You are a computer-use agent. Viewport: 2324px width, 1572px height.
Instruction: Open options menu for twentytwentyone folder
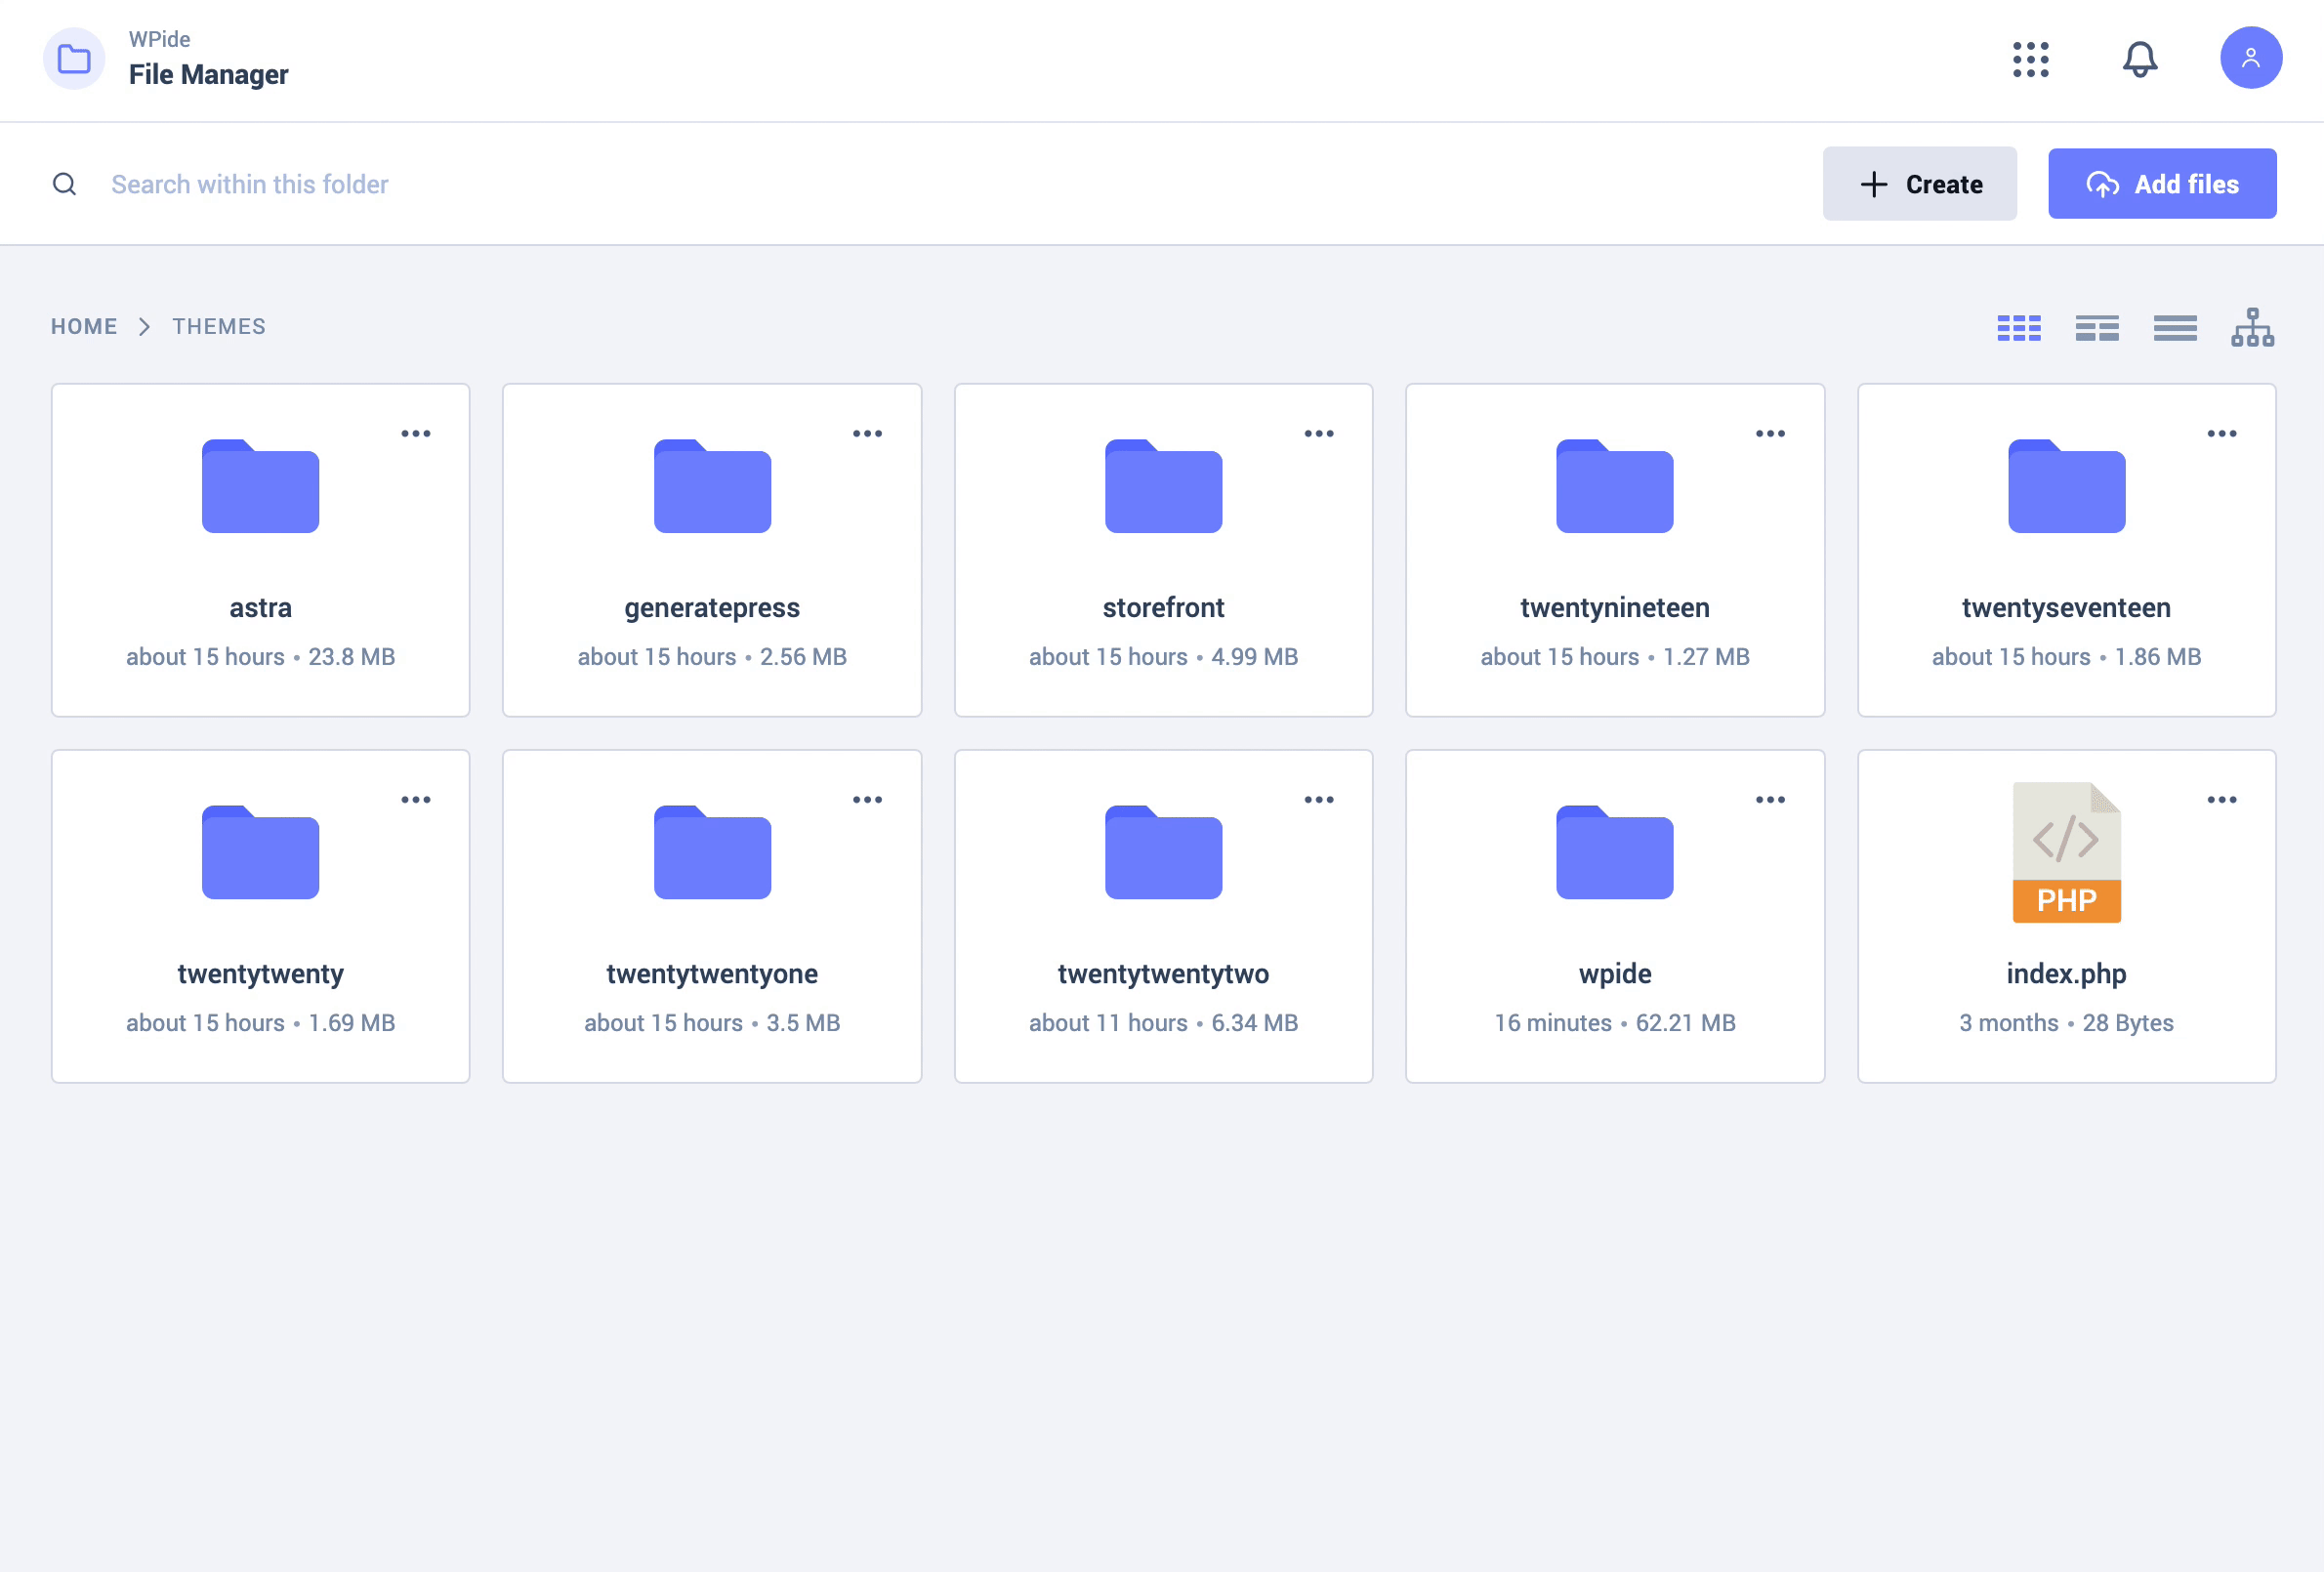867,800
